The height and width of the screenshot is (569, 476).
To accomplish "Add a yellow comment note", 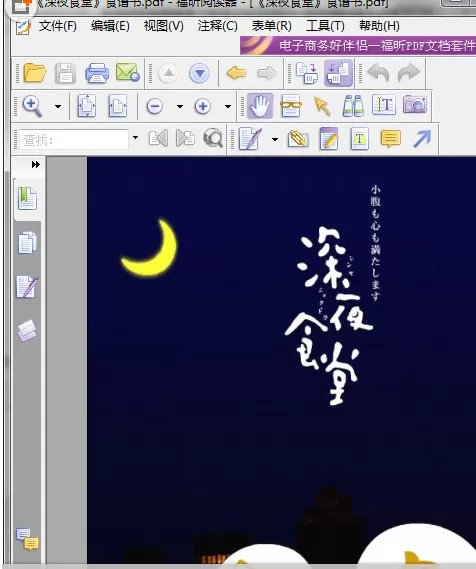I will (x=391, y=139).
